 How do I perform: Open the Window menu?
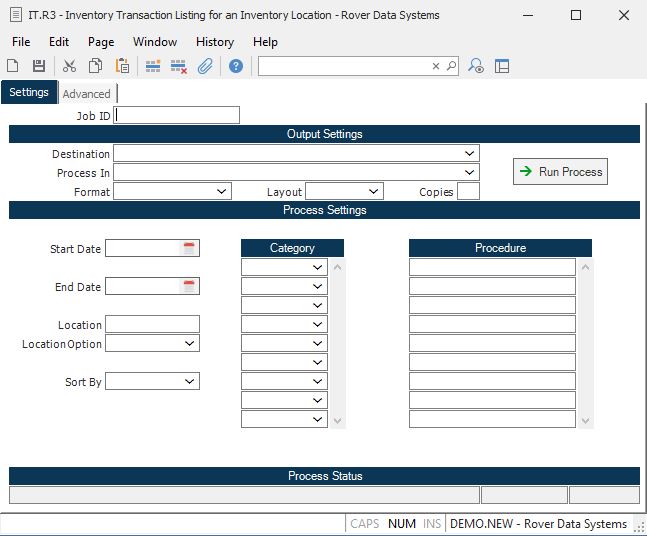click(x=155, y=42)
